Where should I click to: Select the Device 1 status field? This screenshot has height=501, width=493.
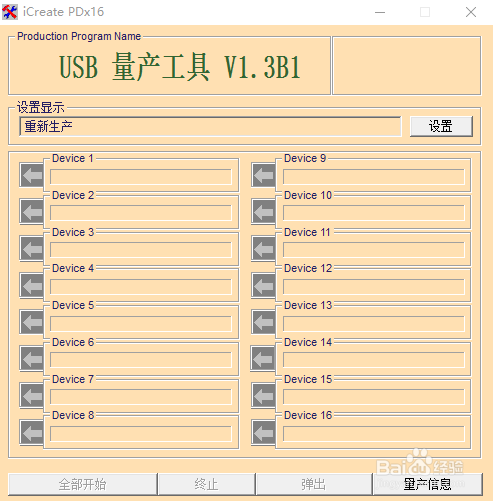[141, 177]
